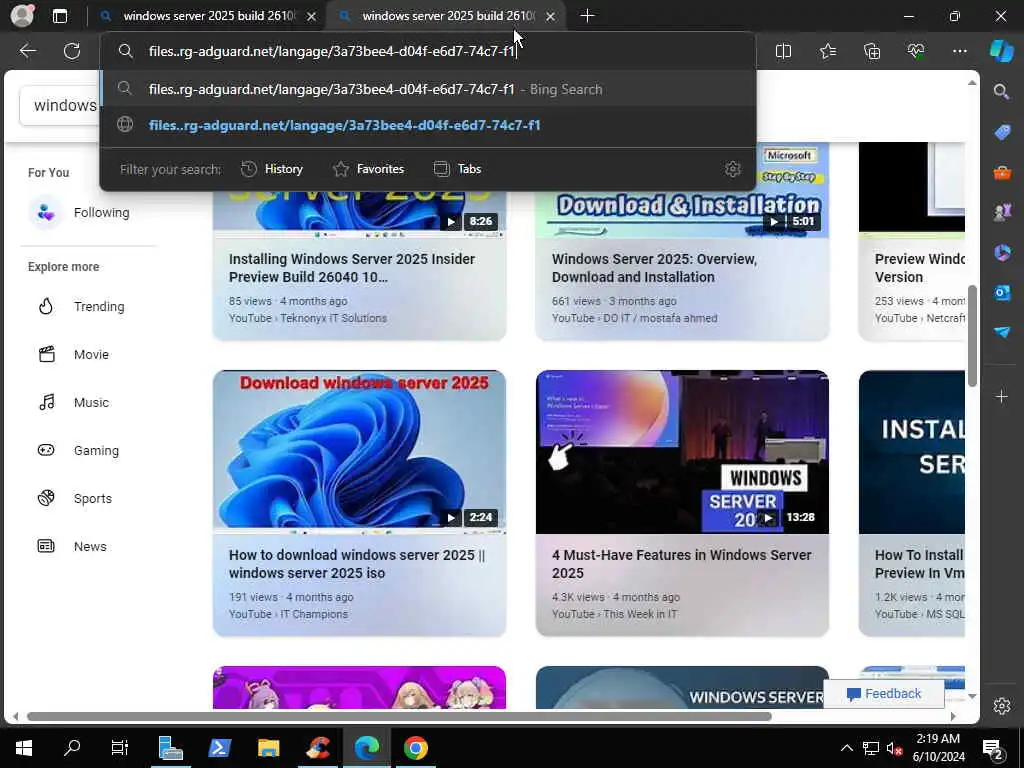
Task: Open the Favorites star menu
Action: pyautogui.click(x=827, y=51)
